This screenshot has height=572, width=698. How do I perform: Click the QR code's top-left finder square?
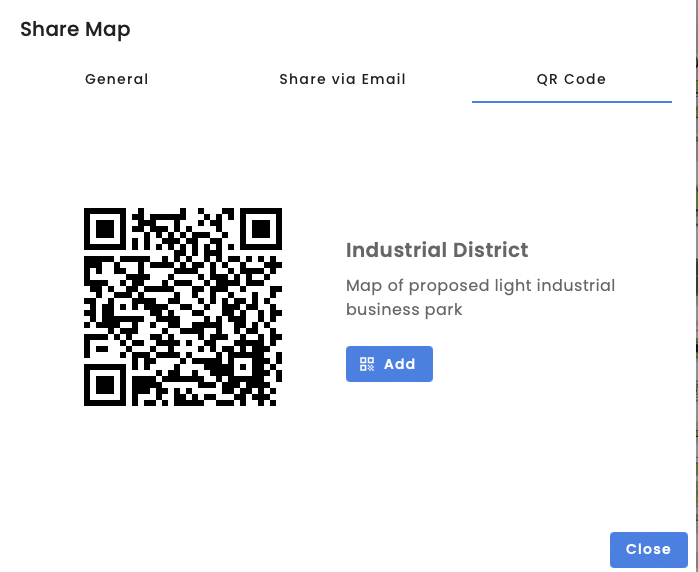point(104,229)
